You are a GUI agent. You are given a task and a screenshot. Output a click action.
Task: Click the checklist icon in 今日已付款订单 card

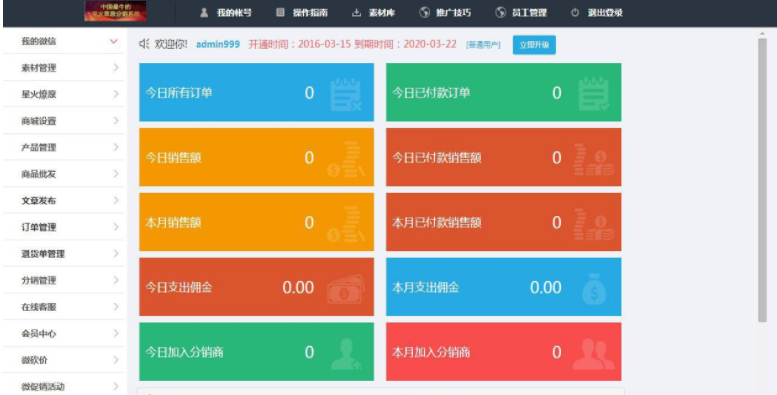594,94
